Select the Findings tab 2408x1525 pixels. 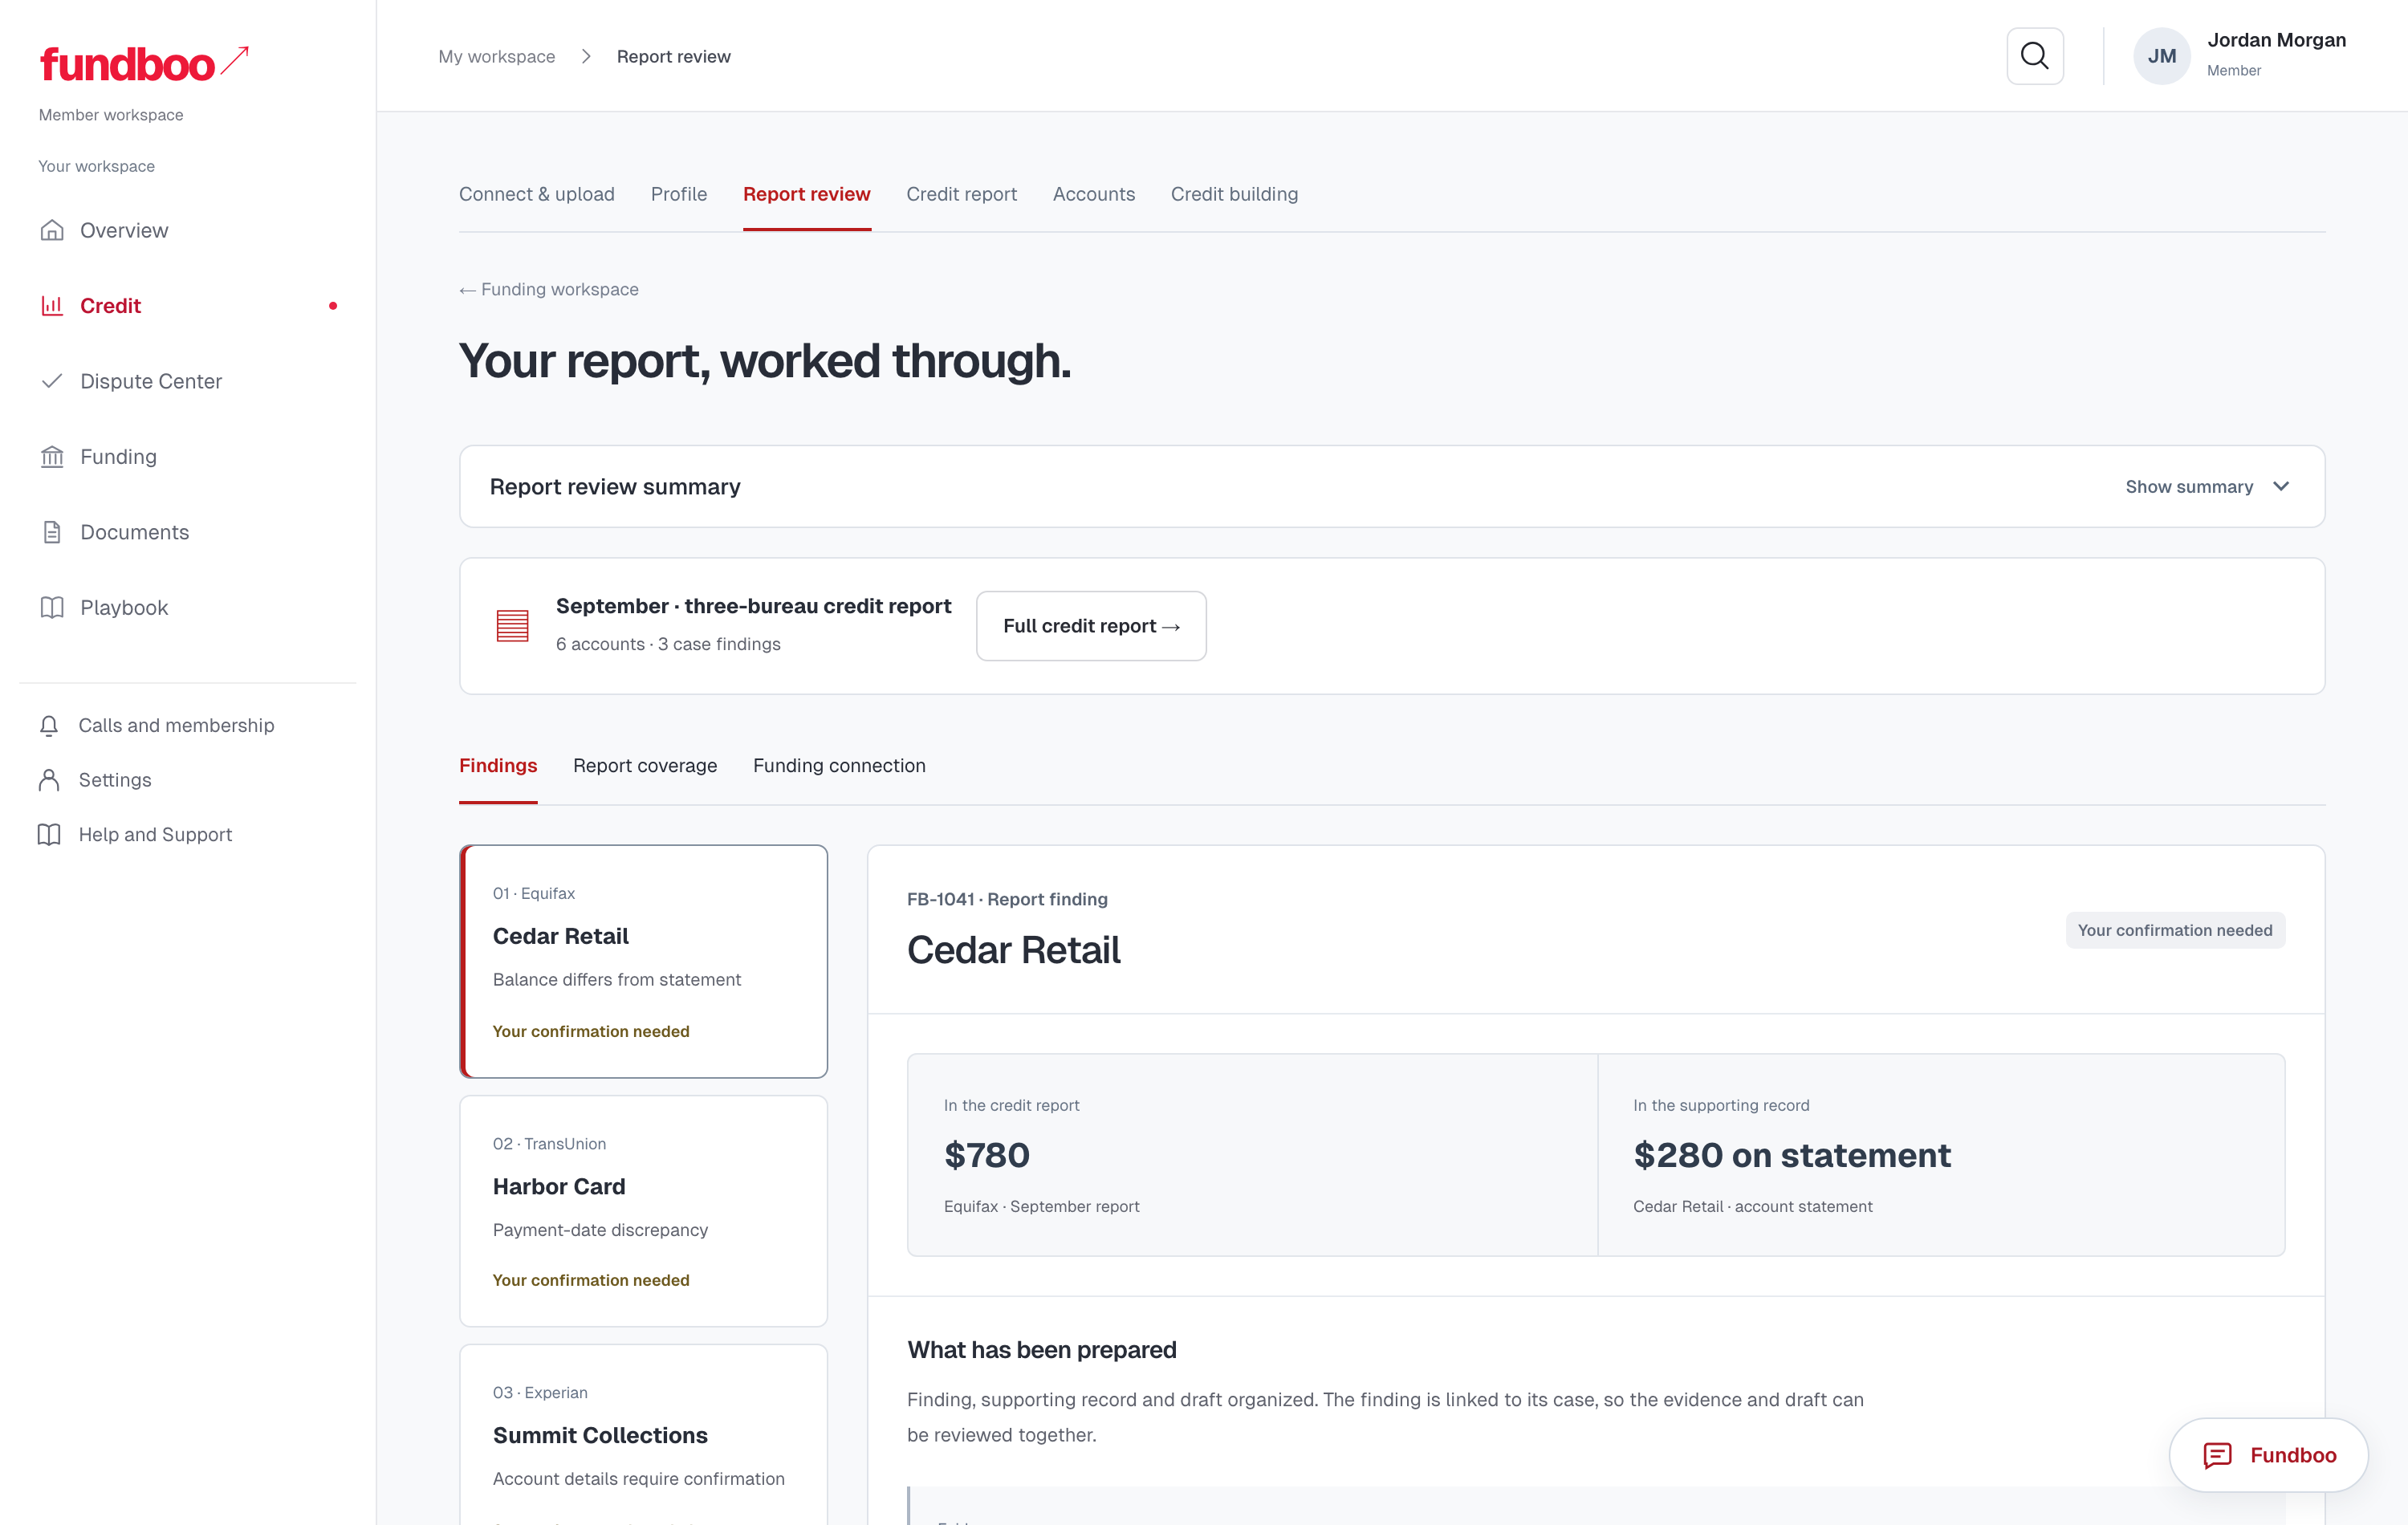(498, 766)
